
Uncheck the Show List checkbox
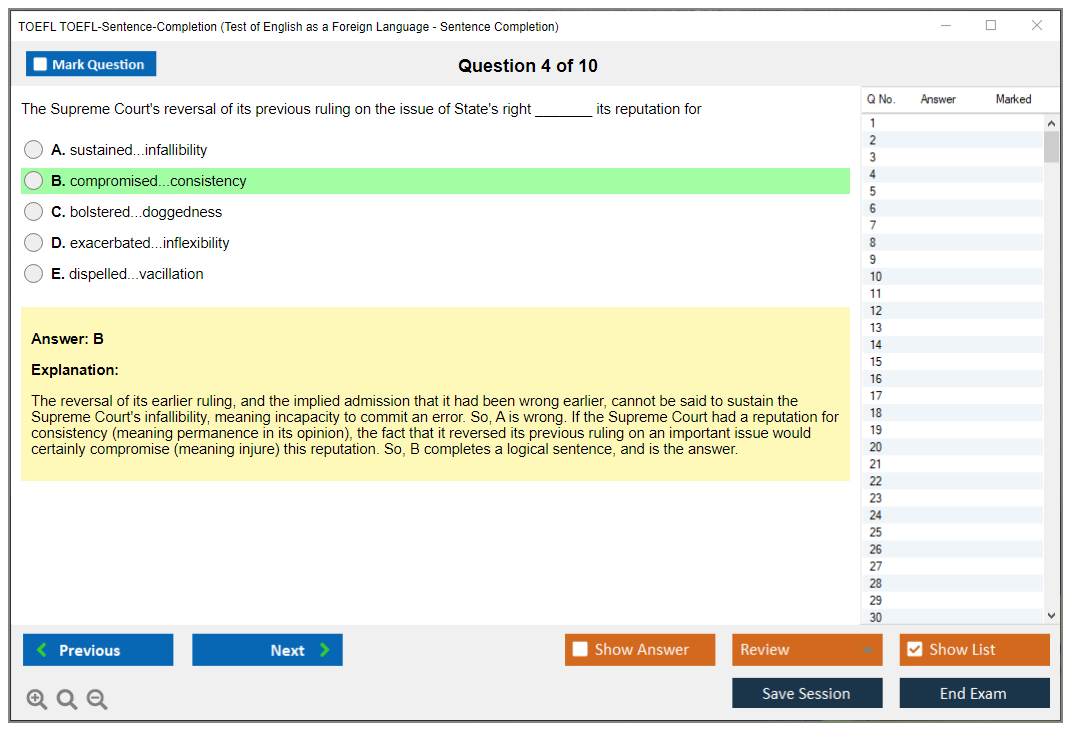coord(914,650)
